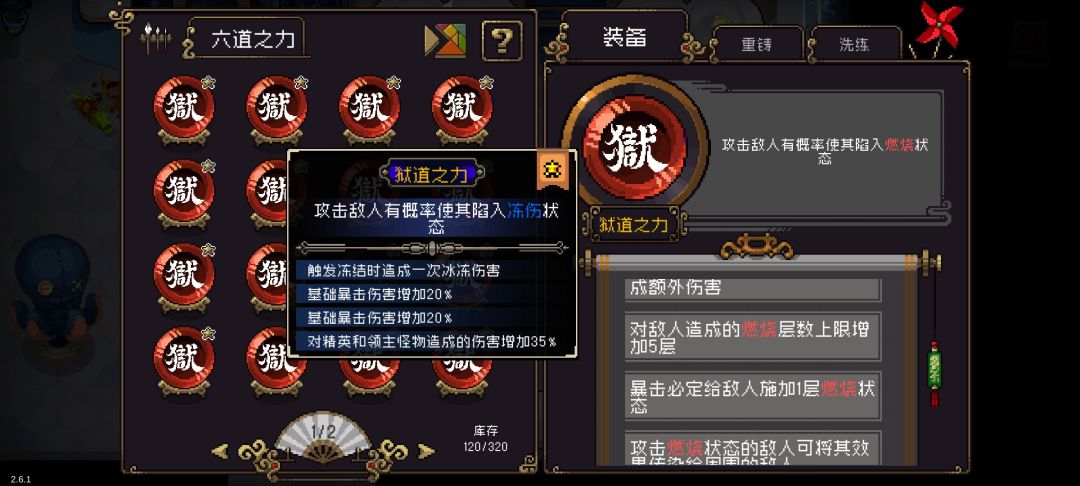Select the 燃烧层数上限增加5层 attribute entry
This screenshot has height=486, width=1080.
point(753,337)
